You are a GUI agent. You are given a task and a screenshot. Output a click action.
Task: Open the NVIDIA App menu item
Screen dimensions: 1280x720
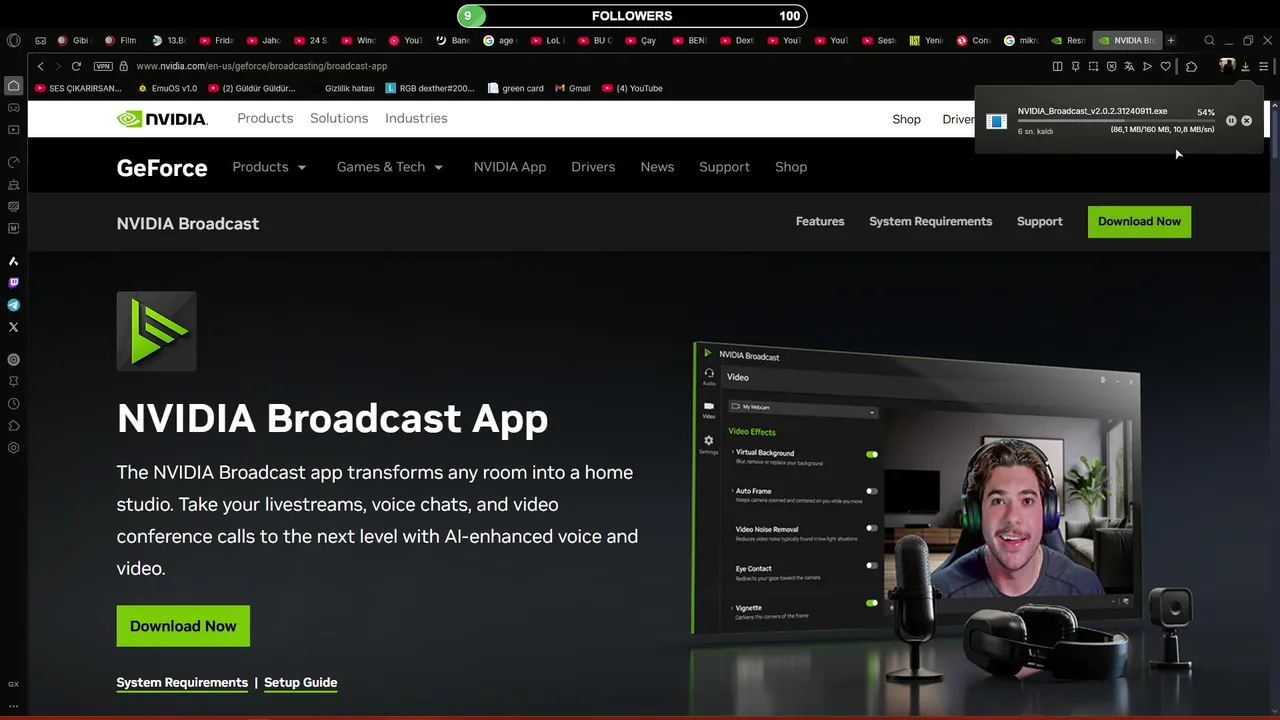click(x=510, y=167)
